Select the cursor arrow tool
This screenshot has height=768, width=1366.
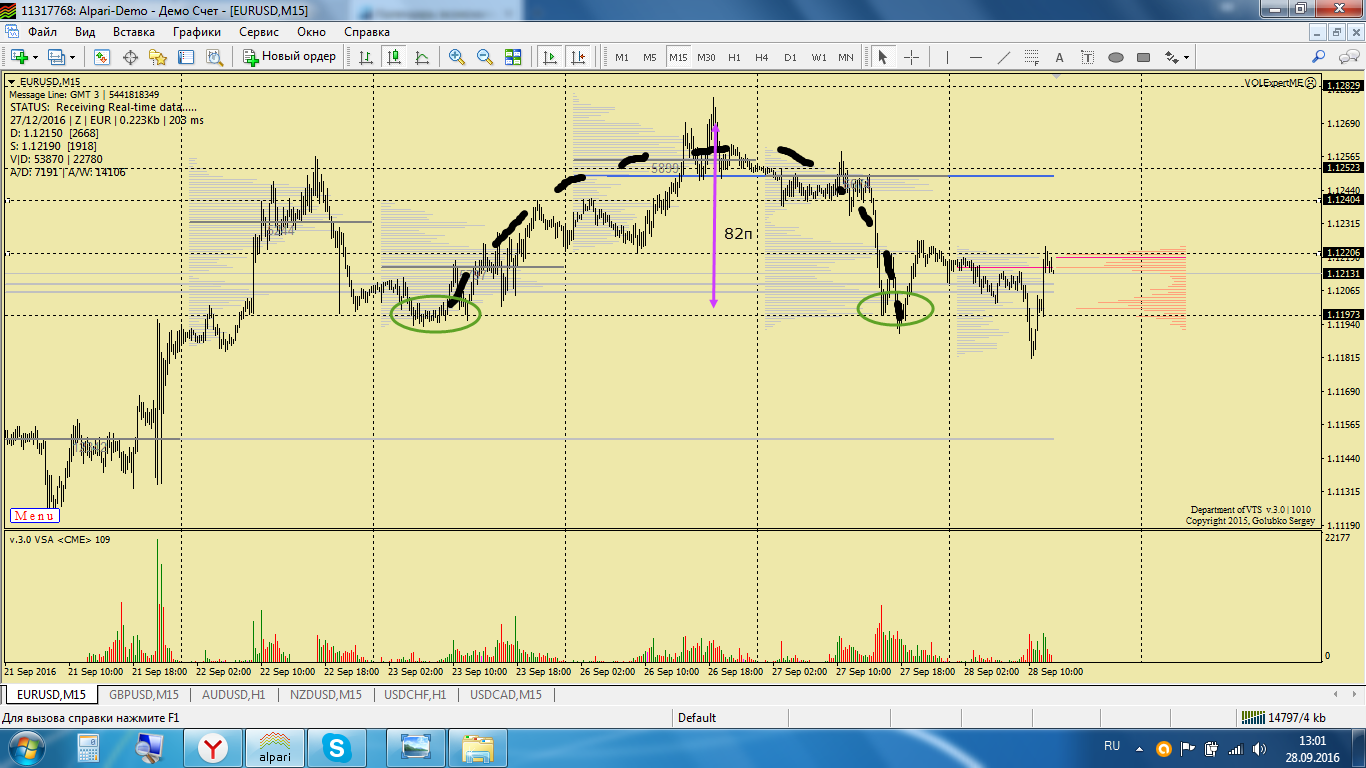click(x=883, y=57)
